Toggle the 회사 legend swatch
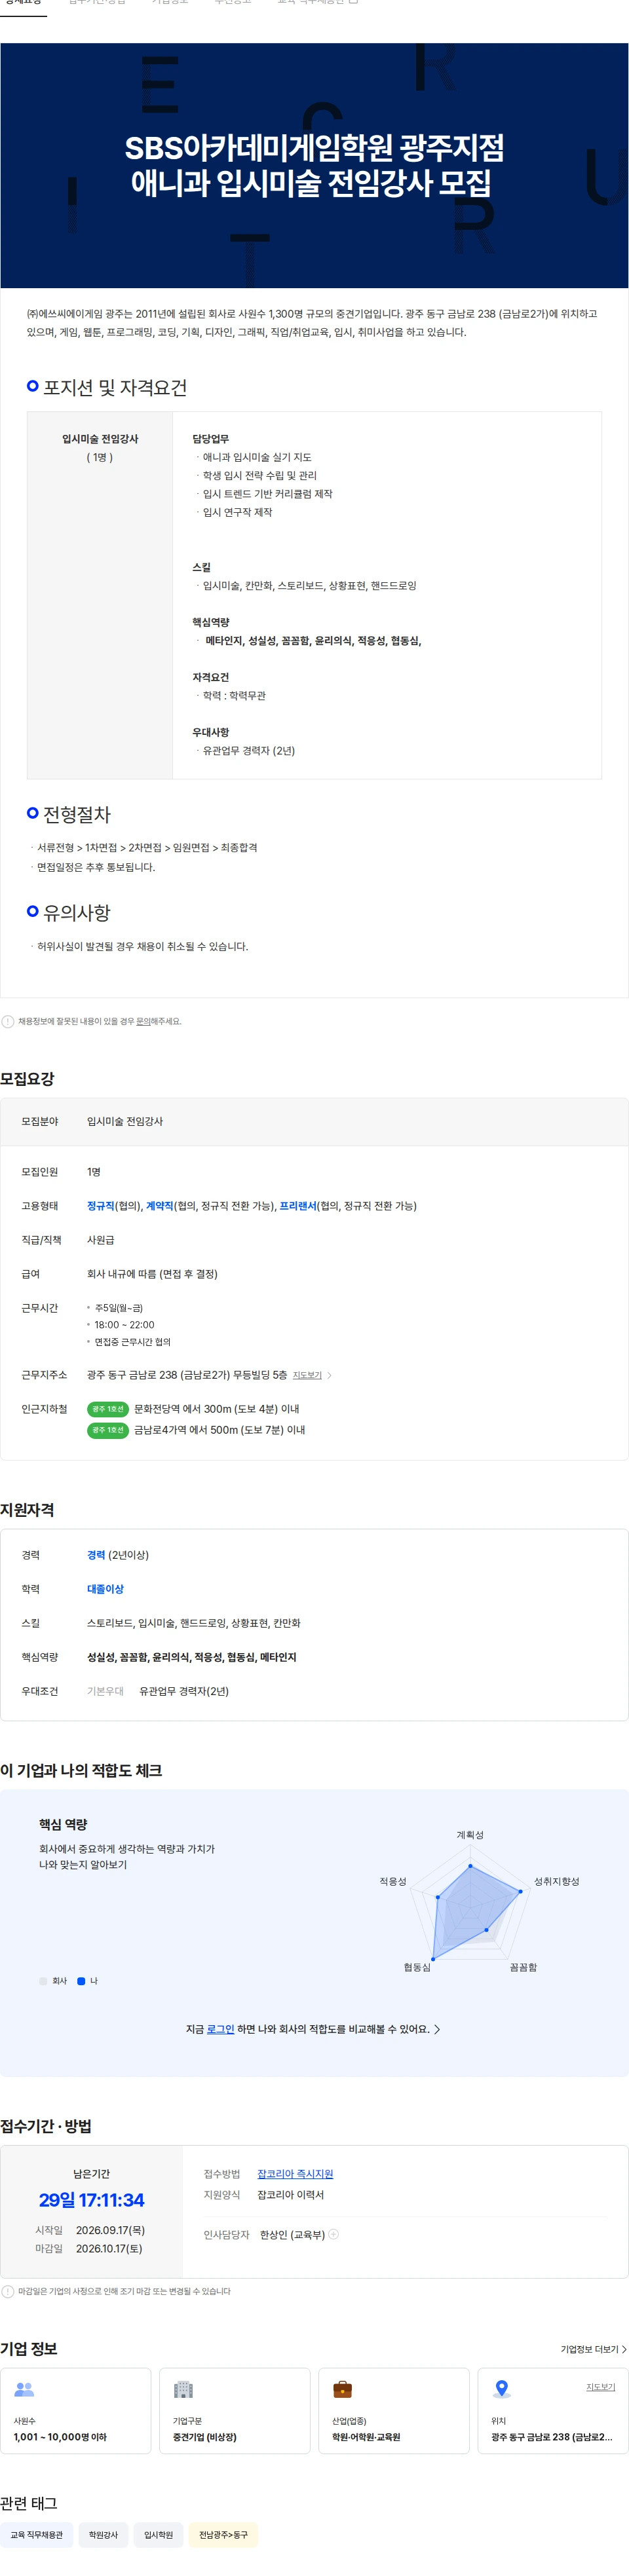629x2576 pixels. coord(43,1981)
